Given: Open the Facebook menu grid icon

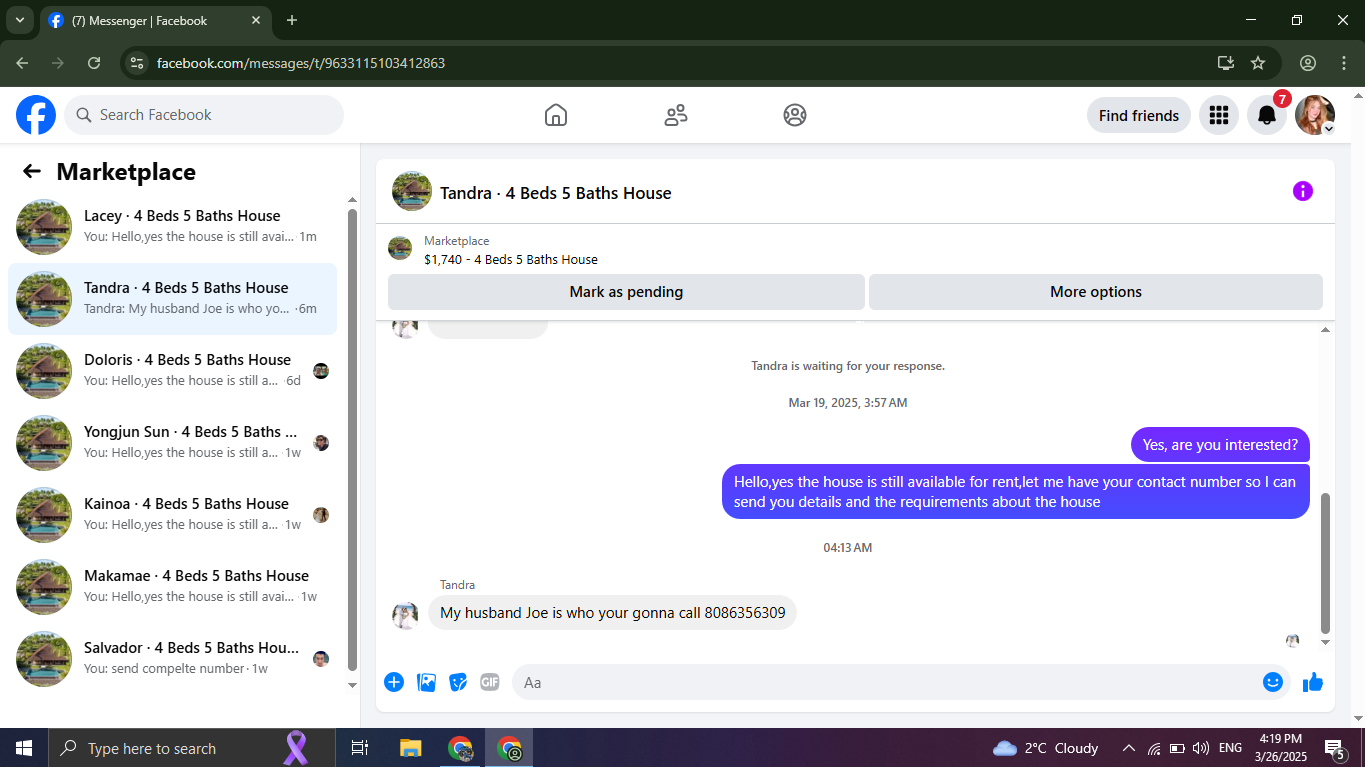Looking at the screenshot, I should click(1218, 115).
